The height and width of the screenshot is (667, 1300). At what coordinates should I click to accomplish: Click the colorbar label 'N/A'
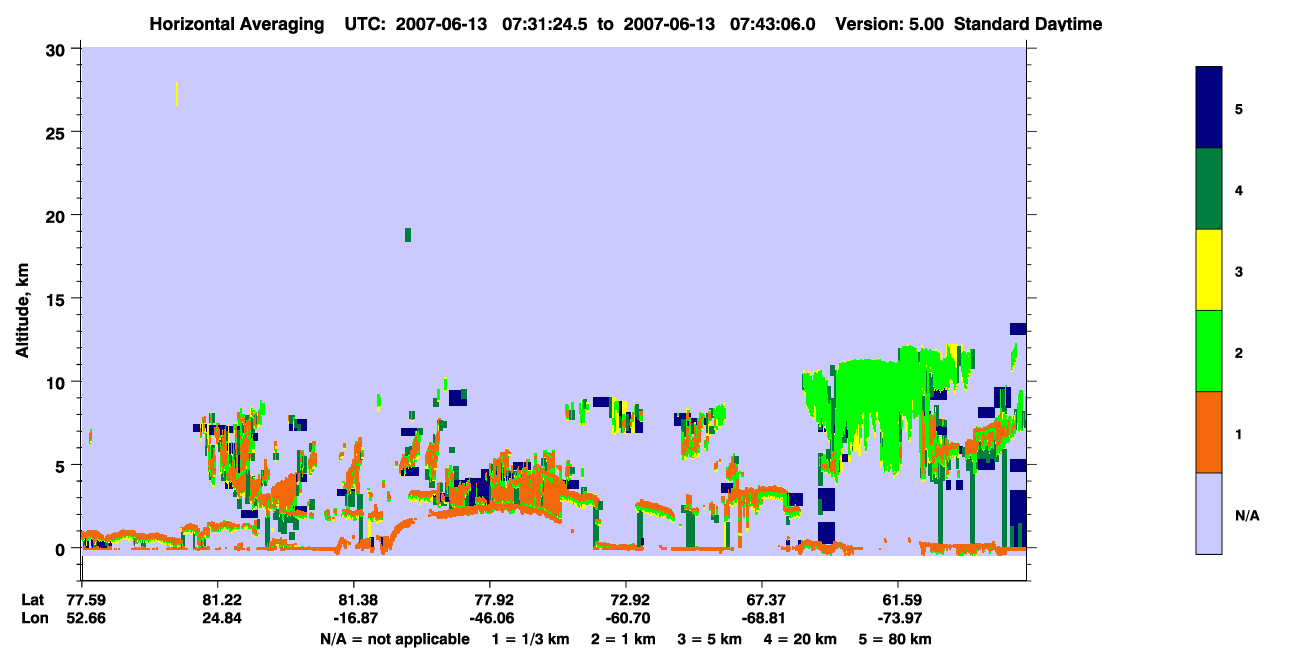[x=1246, y=516]
